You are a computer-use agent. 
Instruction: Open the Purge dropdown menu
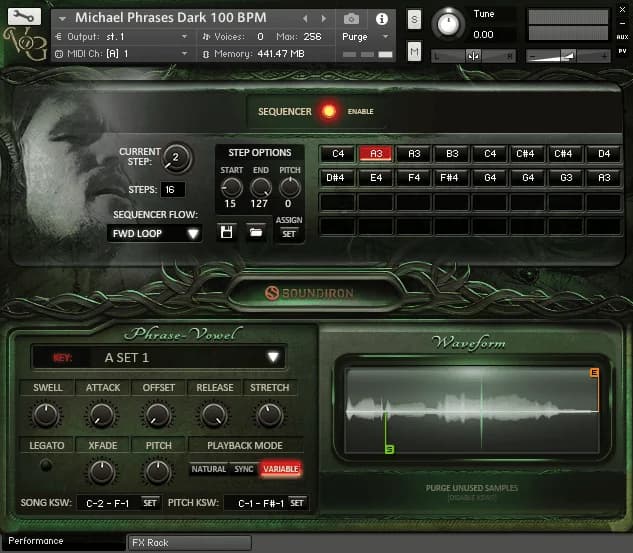coord(365,37)
